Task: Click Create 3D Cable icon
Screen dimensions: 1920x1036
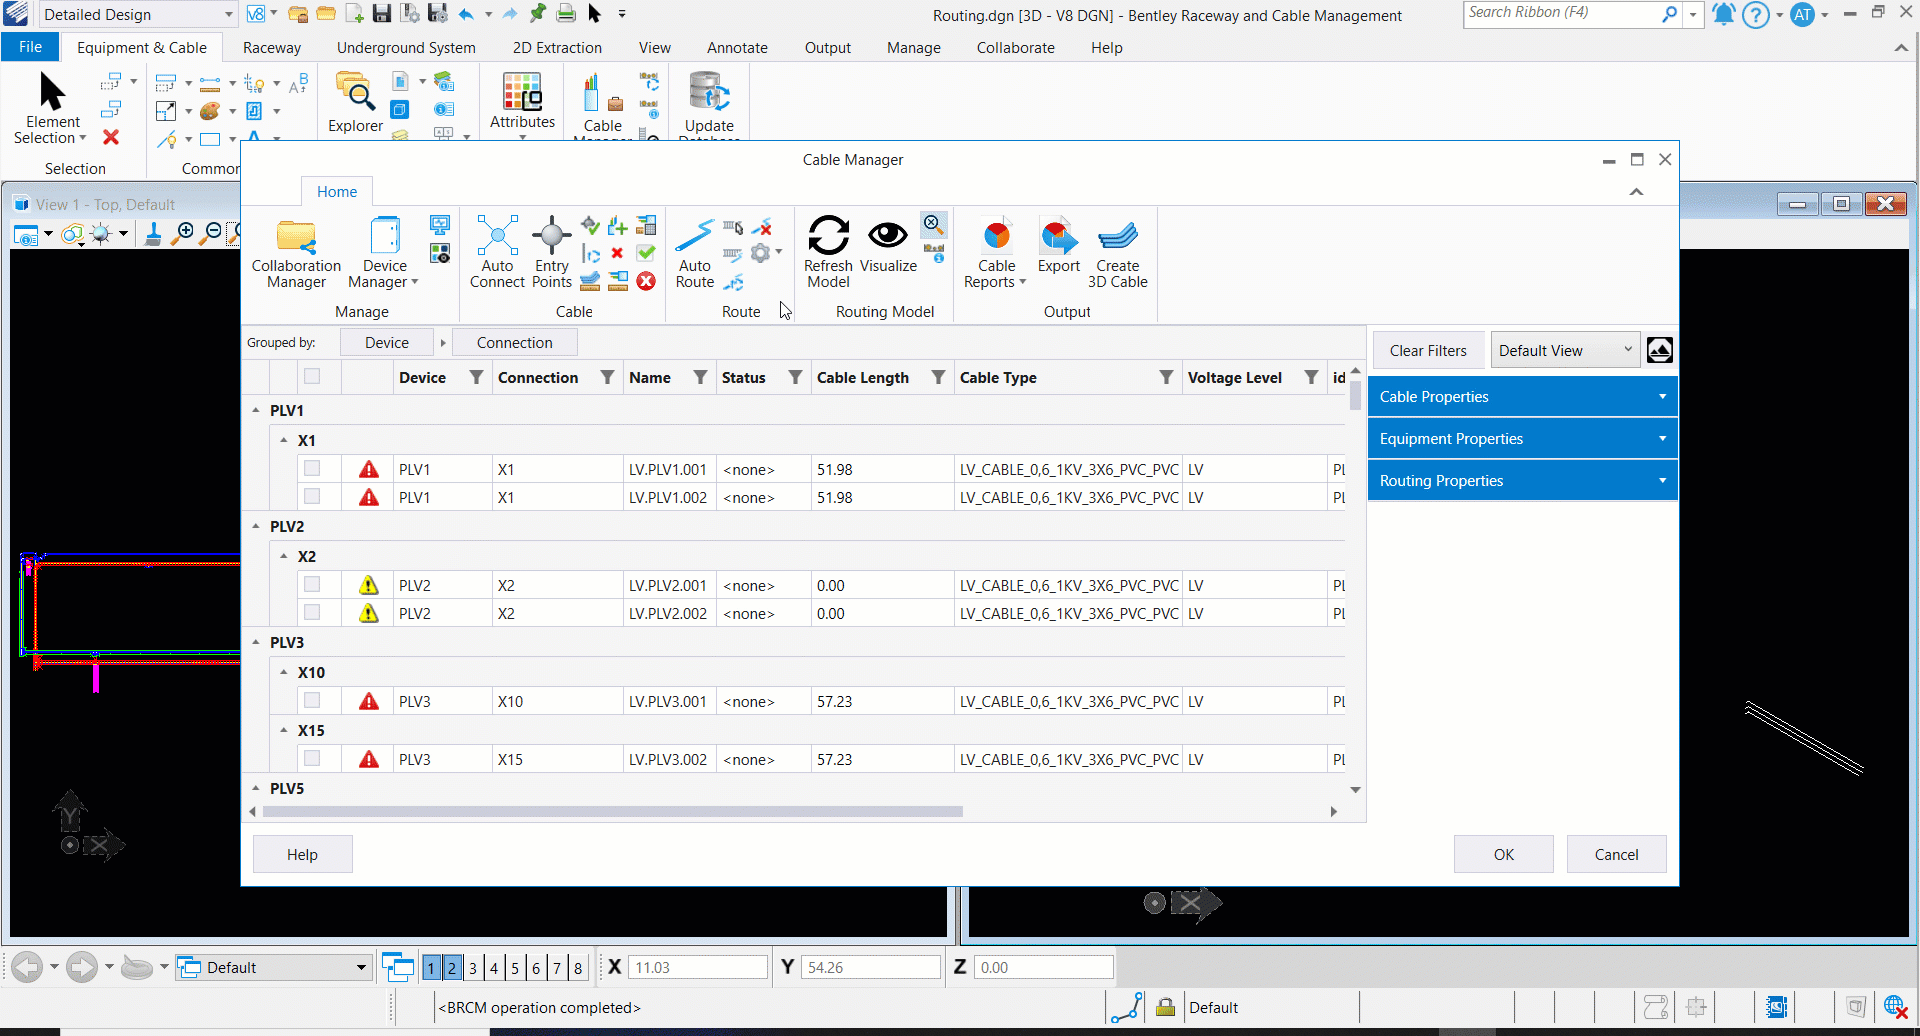Action: (1117, 237)
